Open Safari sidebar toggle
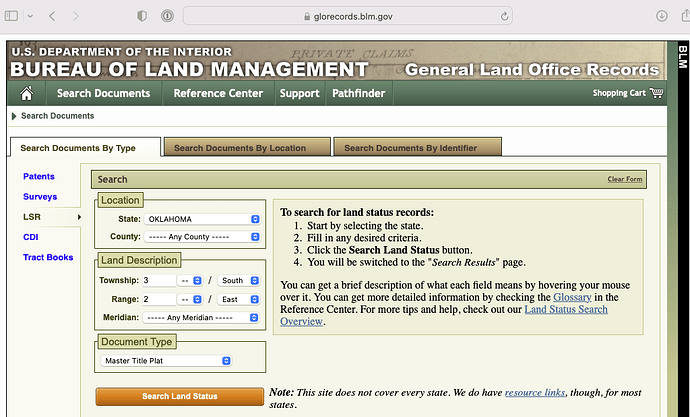This screenshot has height=417, width=690. pyautogui.click(x=11, y=16)
